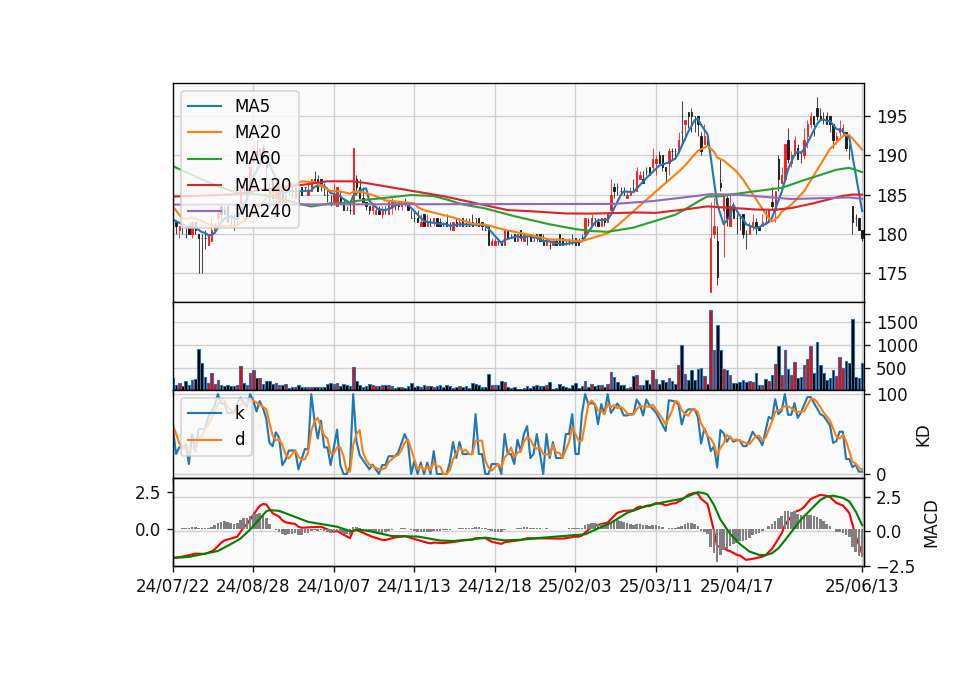Viewport: 960px width, 690px height.
Task: Click the blue MA5 legend line sample
Action: (204, 106)
